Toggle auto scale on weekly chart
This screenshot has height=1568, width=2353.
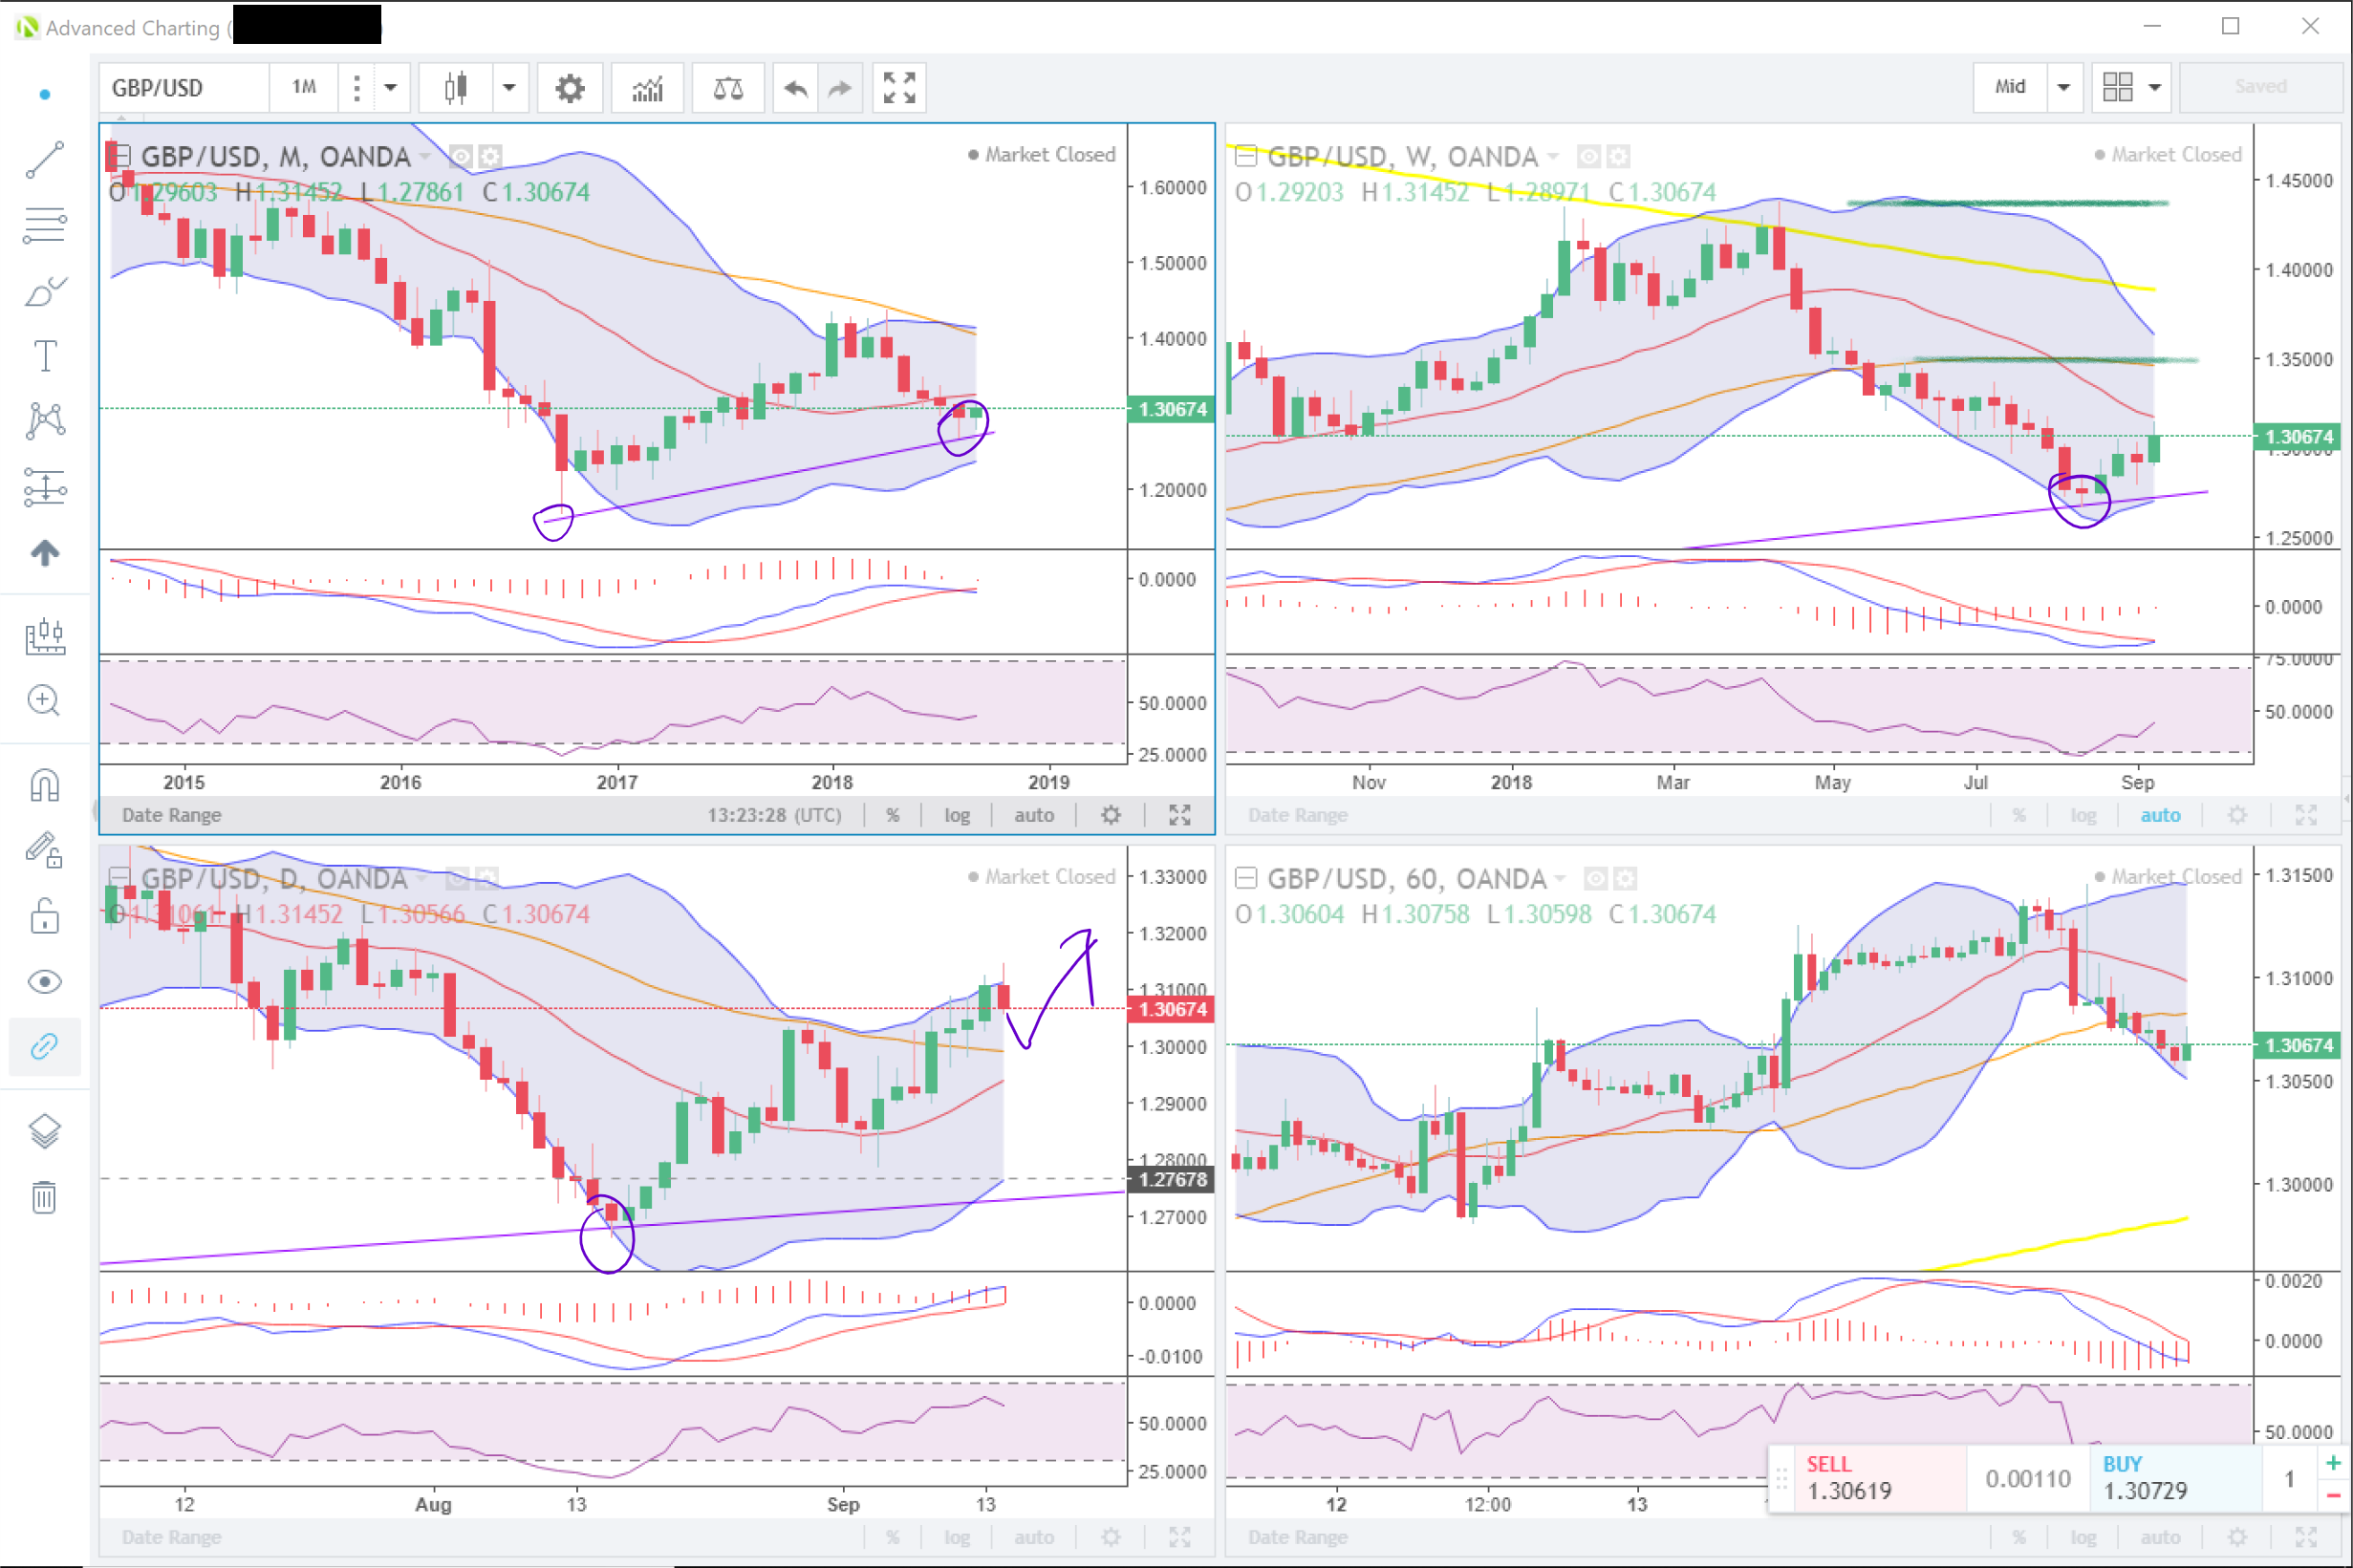pos(2159,815)
